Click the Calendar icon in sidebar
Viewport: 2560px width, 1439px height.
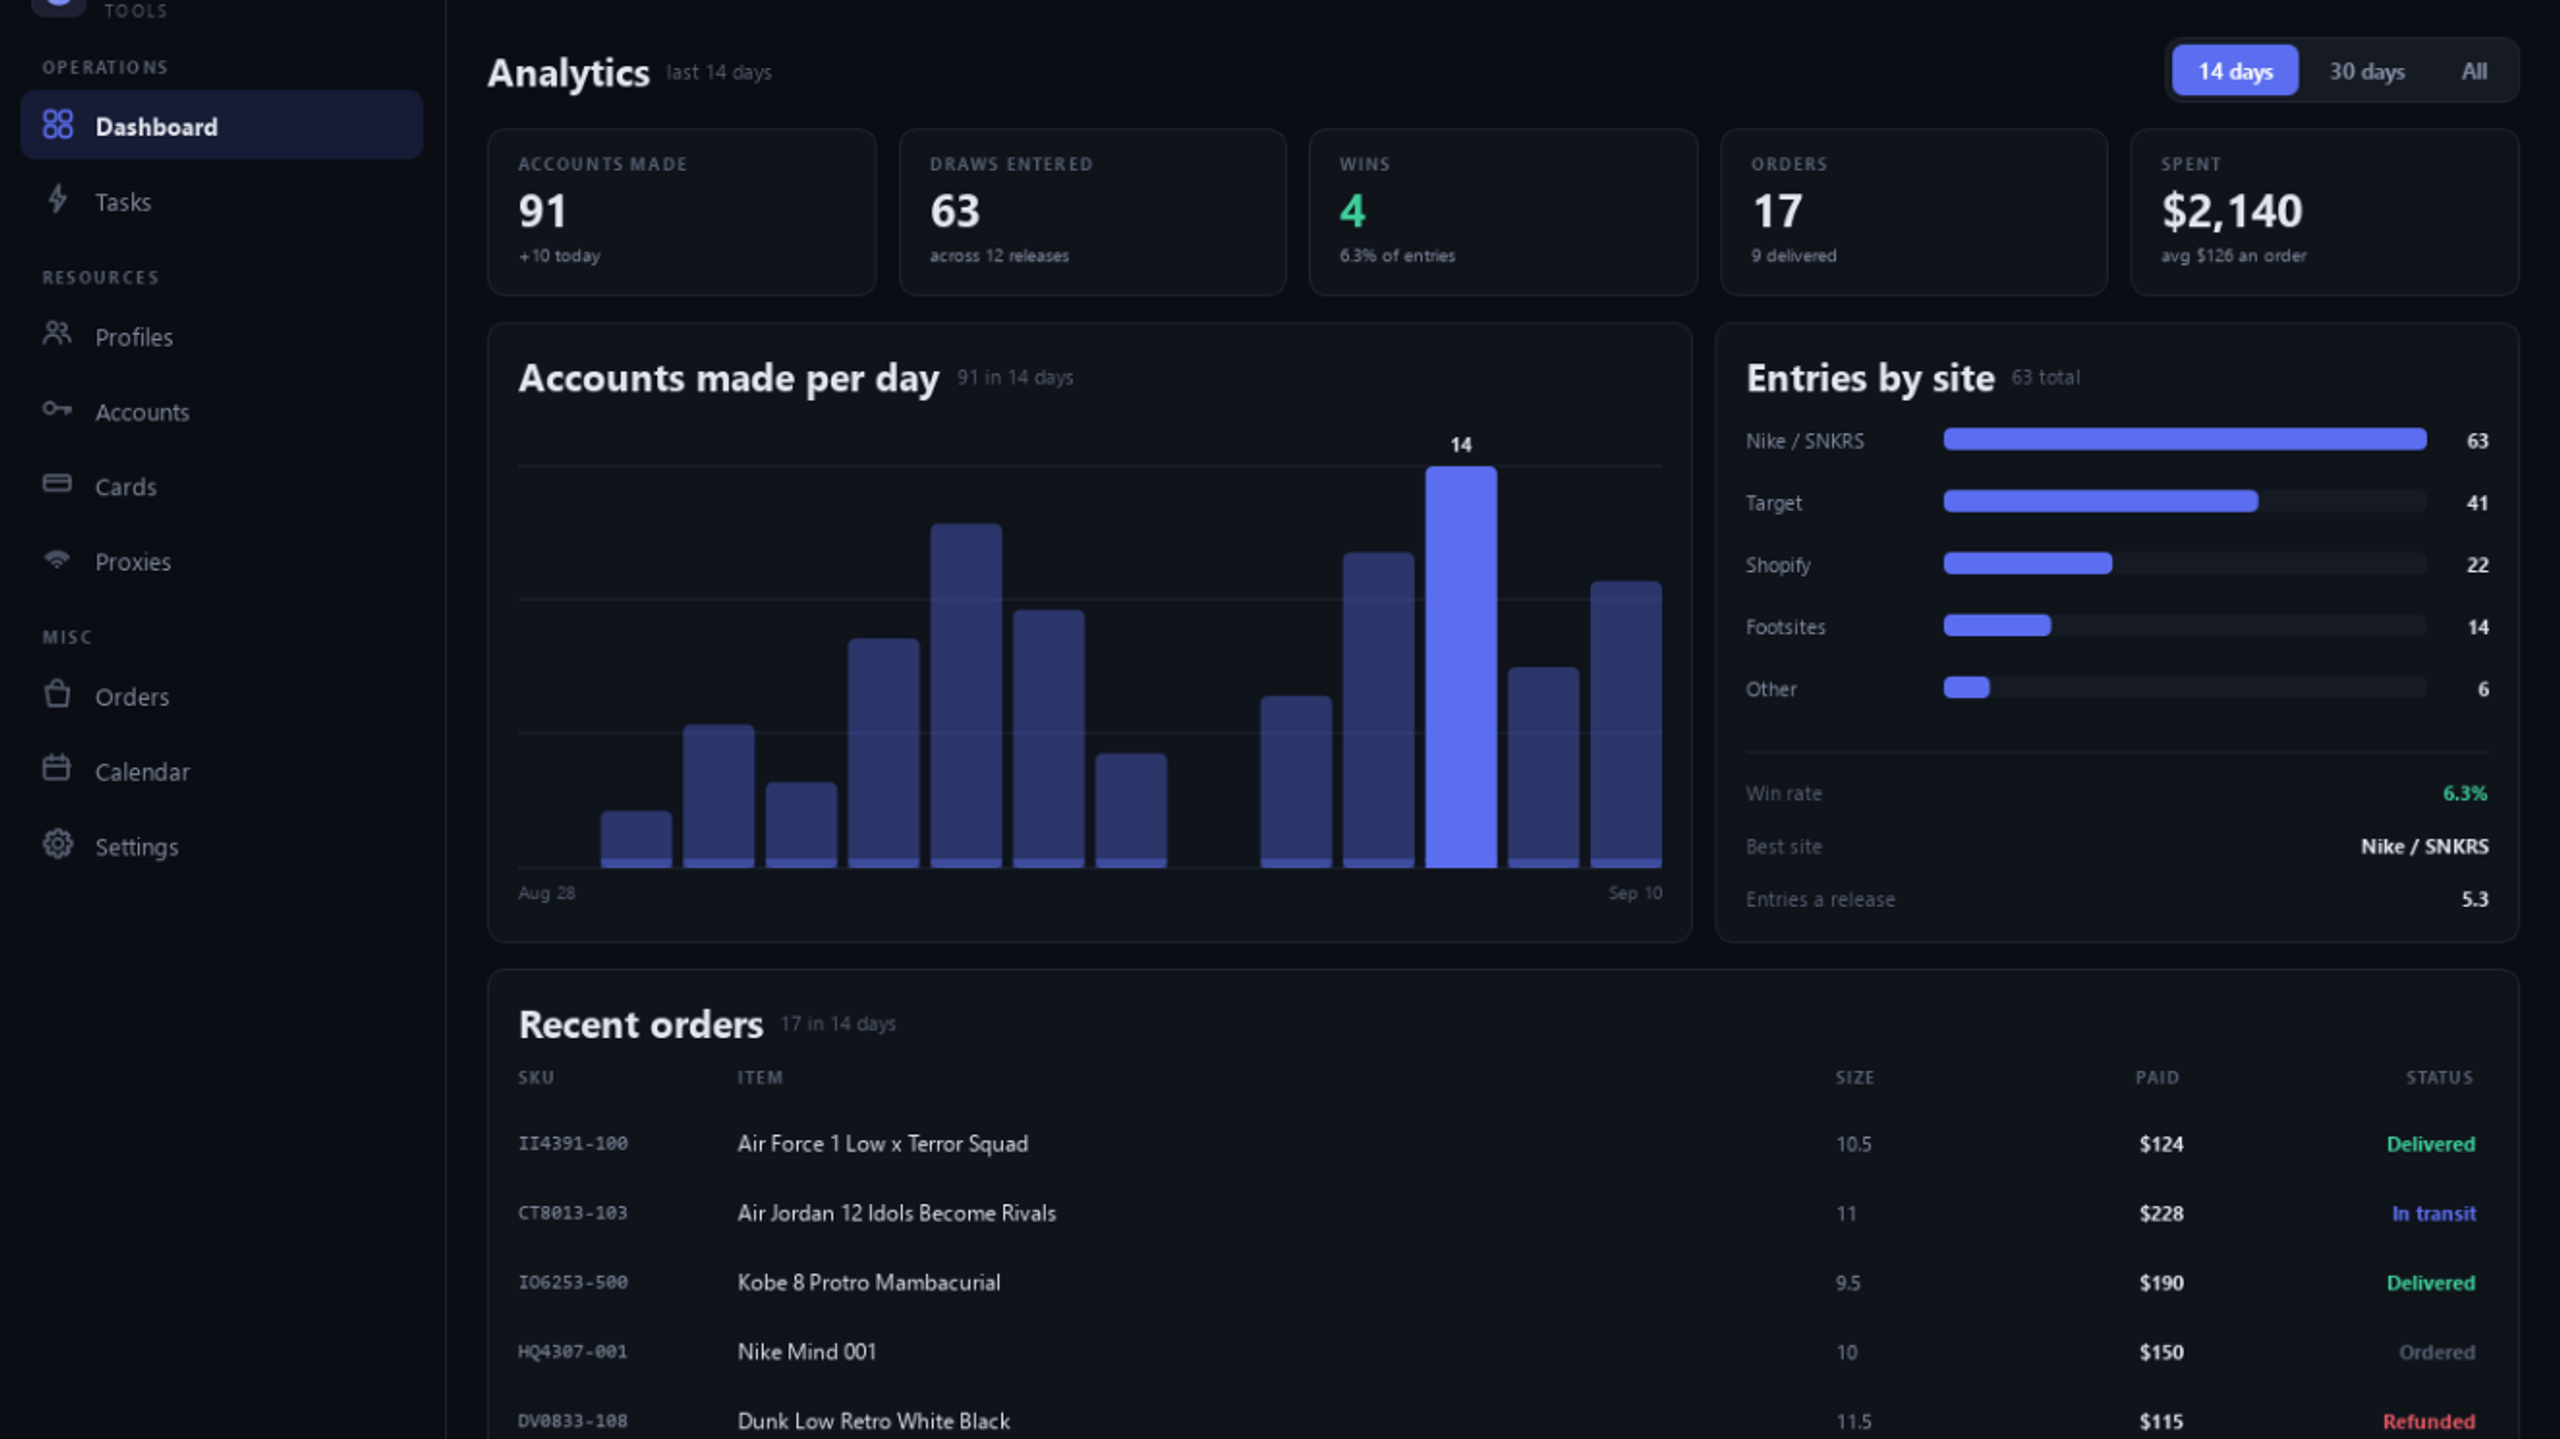click(57, 769)
